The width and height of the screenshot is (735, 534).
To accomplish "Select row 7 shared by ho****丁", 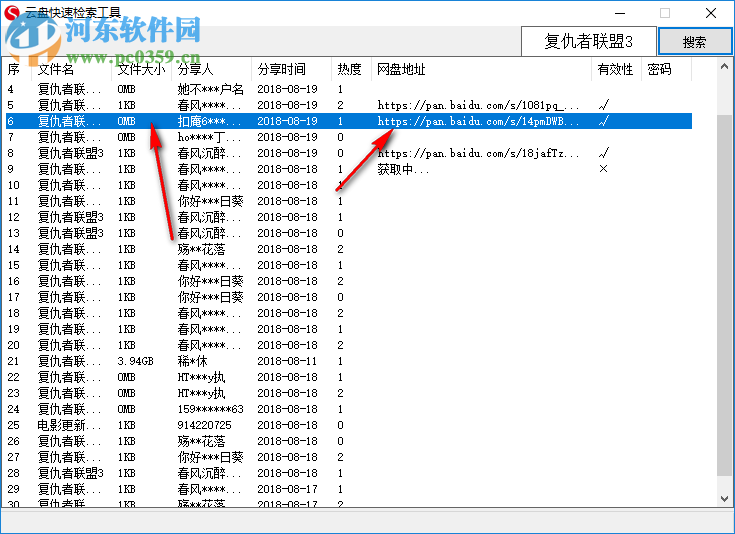I will click(x=349, y=137).
